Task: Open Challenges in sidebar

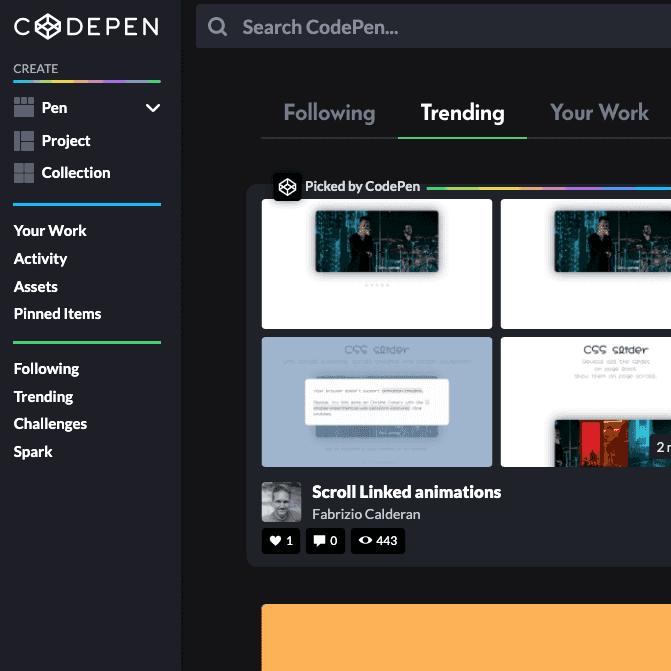Action: [x=50, y=424]
